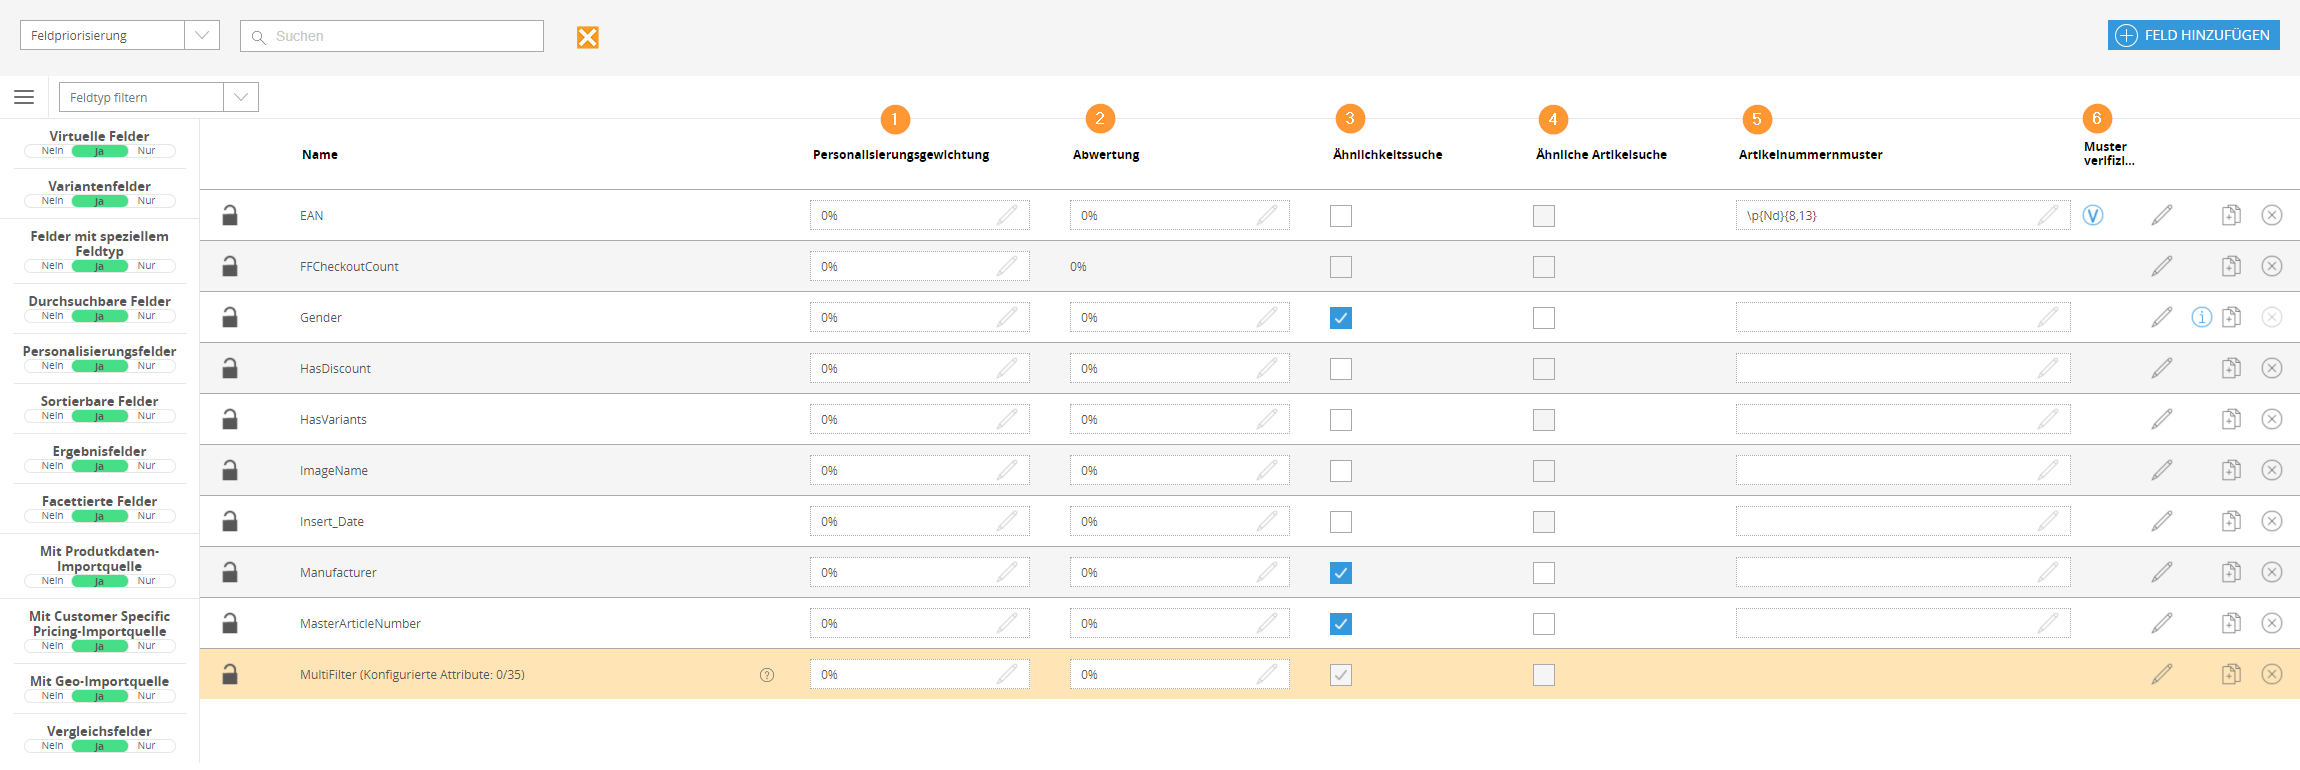The image size is (2300, 770).
Task: Edit the EAN Artikelnummernmuster pattern field
Action: point(1903,215)
